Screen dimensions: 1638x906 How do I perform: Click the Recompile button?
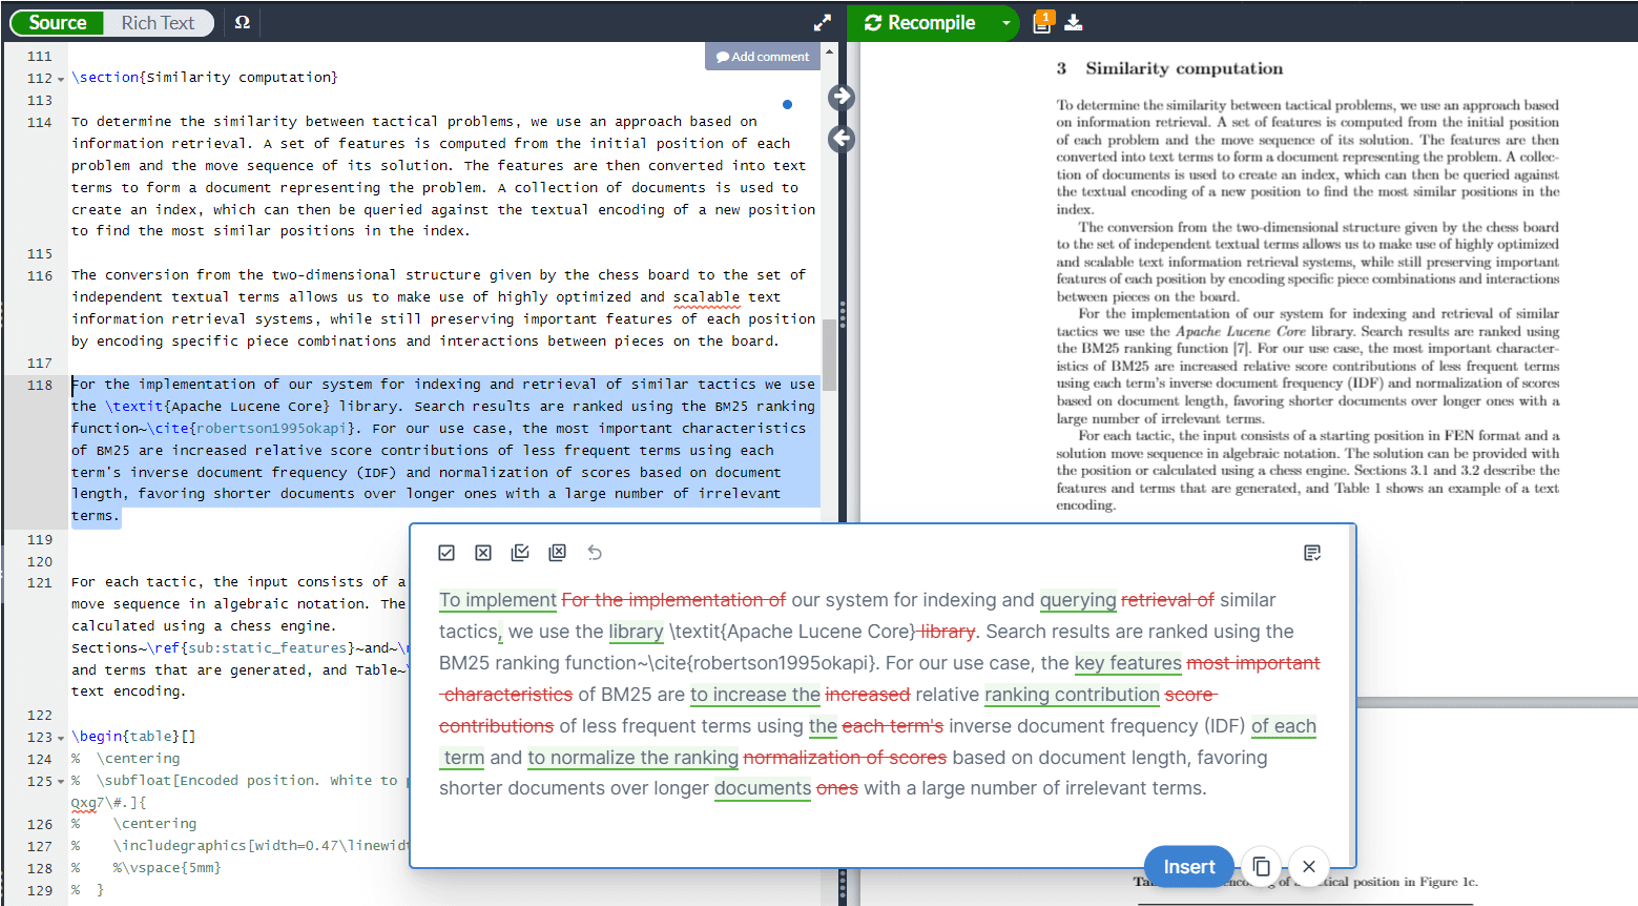click(x=920, y=22)
